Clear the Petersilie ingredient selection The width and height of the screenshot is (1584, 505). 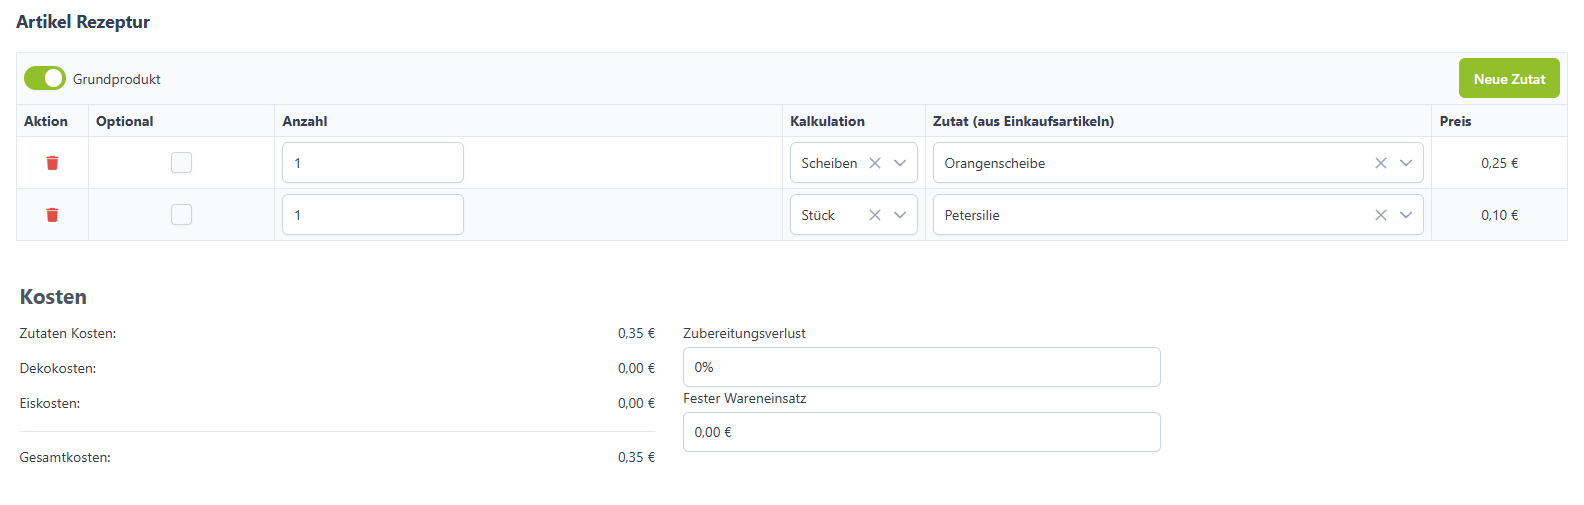click(x=1381, y=215)
